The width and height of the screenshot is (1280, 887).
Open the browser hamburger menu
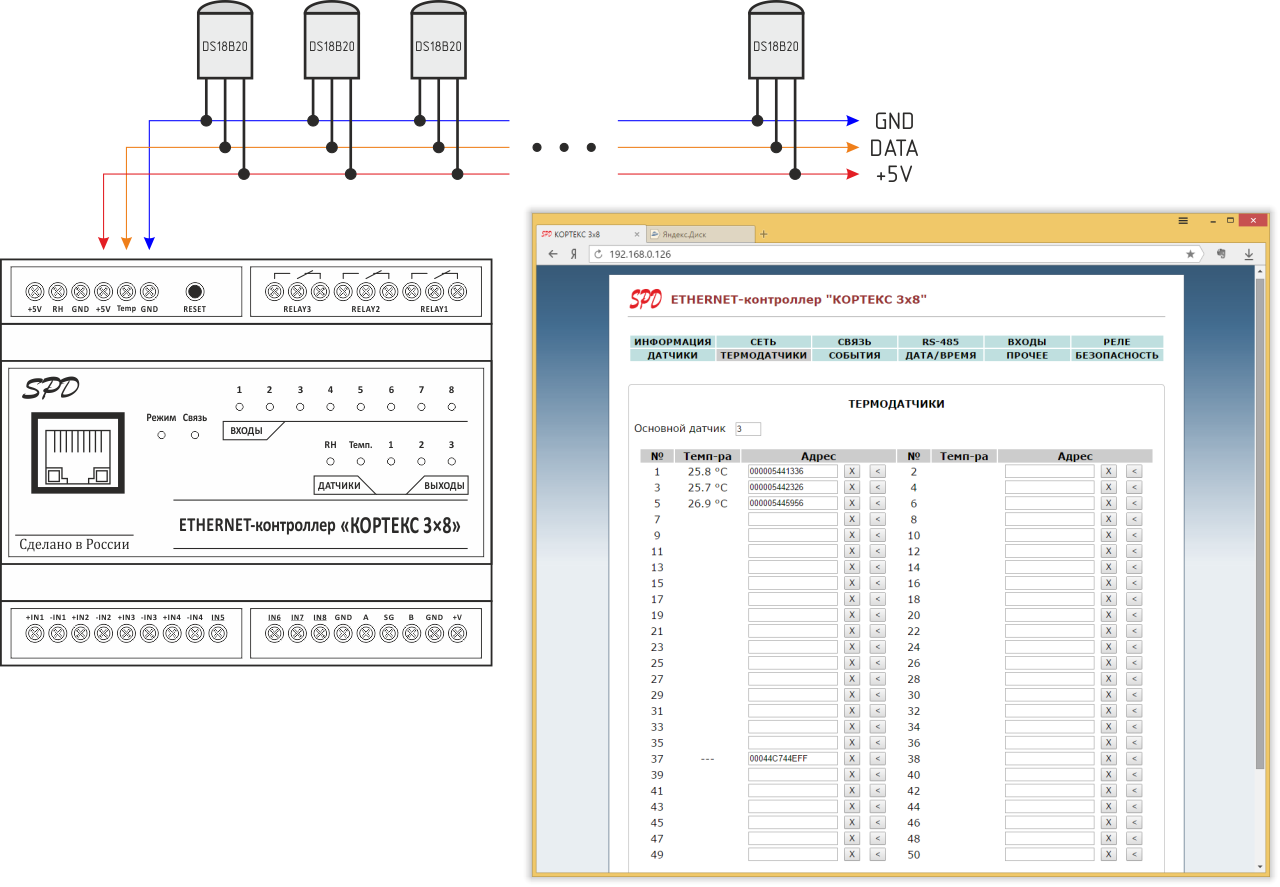[1183, 220]
